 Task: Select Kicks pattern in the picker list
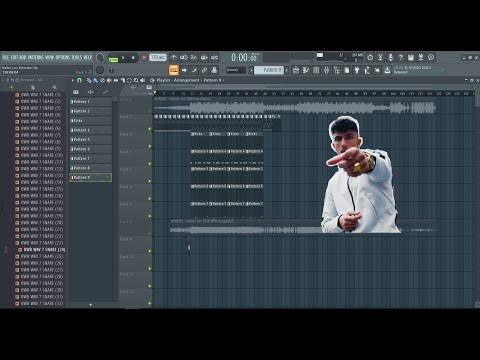pos(90,121)
